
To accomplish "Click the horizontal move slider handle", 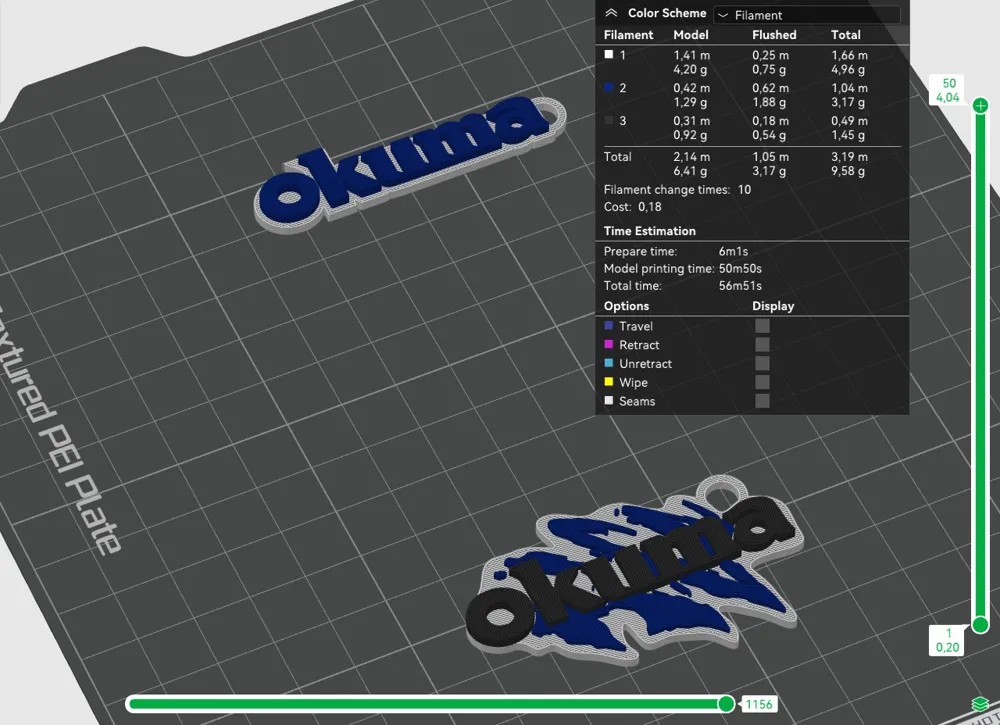I will click(x=726, y=704).
